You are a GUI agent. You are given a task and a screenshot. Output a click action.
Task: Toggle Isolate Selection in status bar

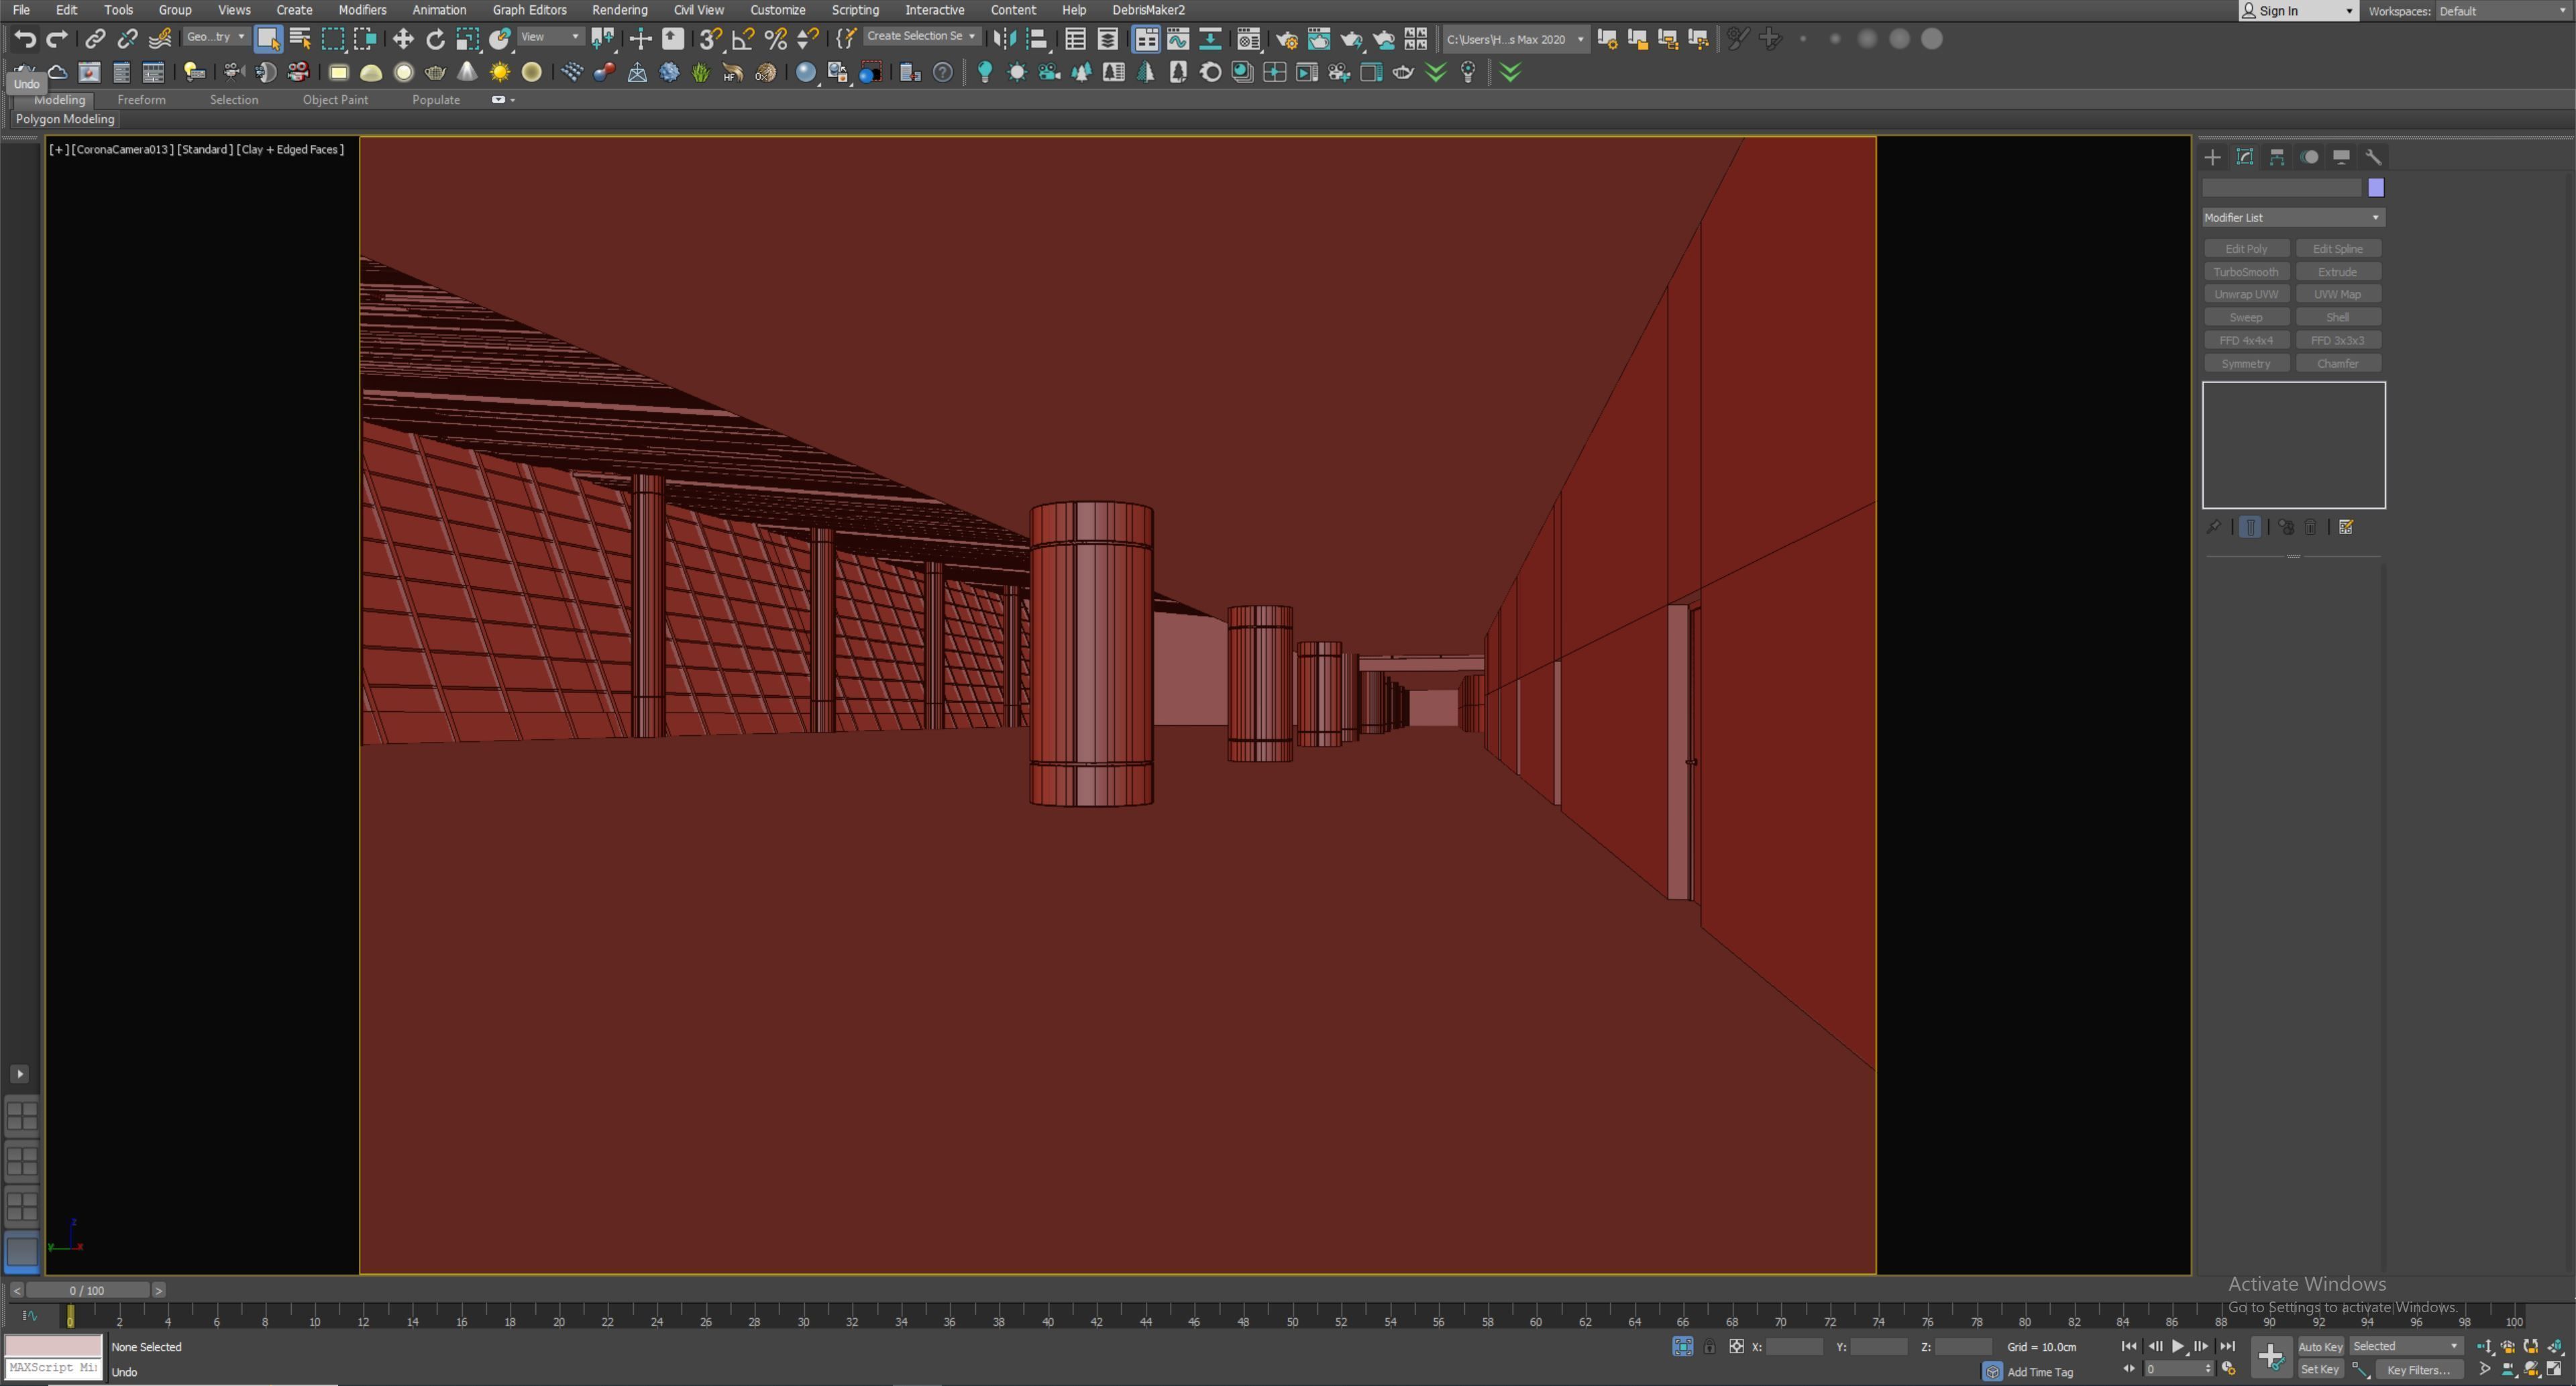tap(1683, 1347)
